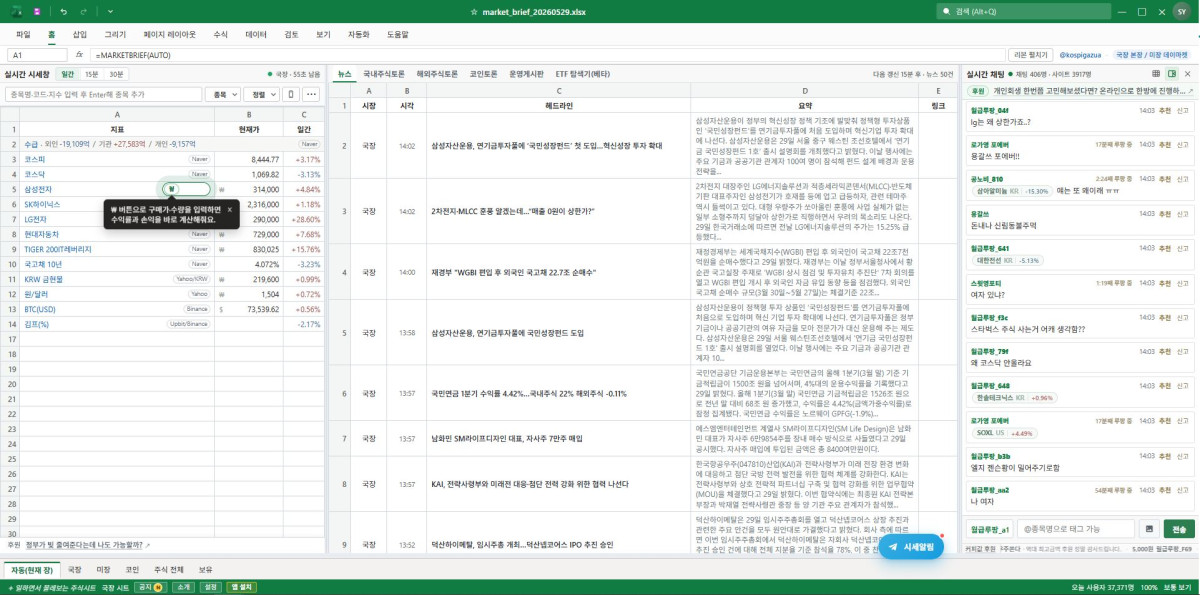Select the 30분 interval option
This screenshot has height=595, width=1200.
(117, 73)
